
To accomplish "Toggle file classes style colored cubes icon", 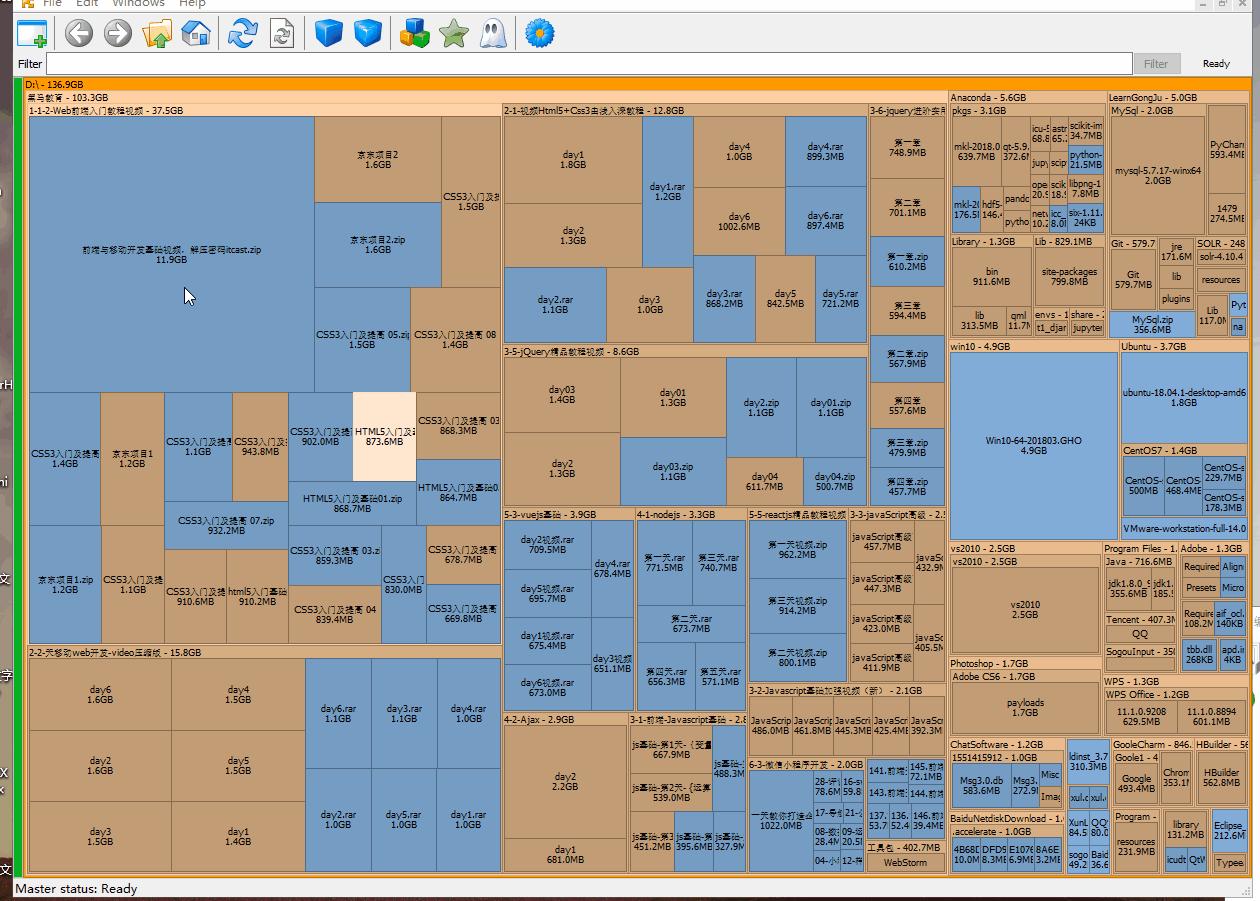I will coord(415,33).
